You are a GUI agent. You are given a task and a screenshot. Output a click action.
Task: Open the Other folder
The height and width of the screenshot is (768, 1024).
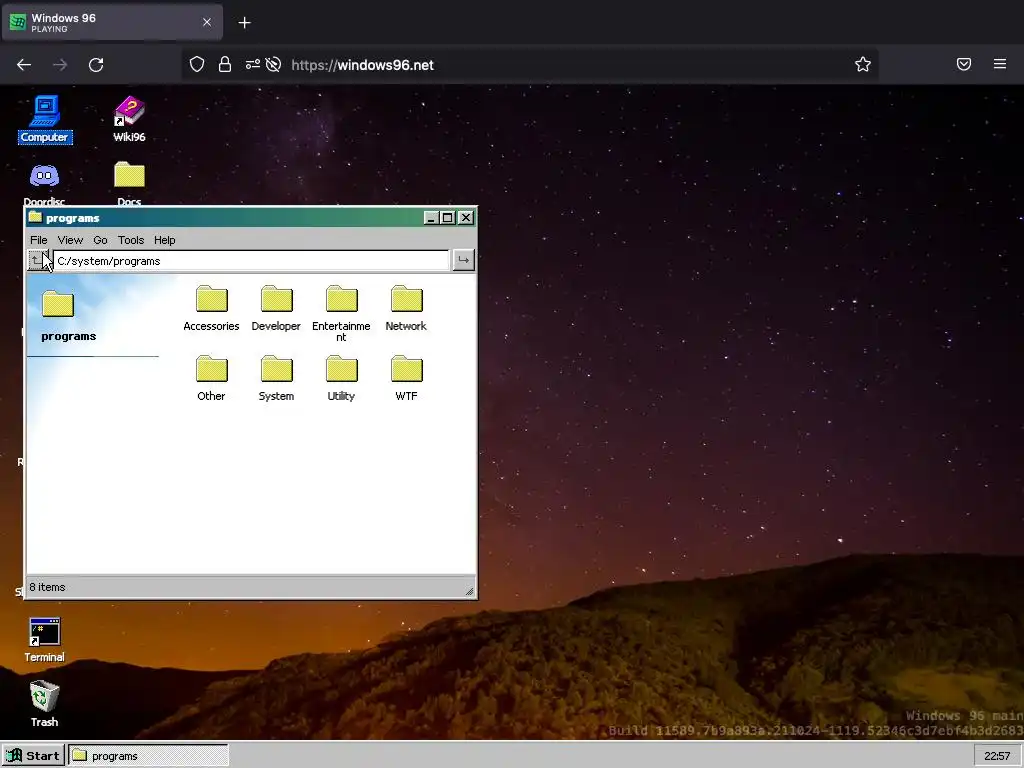pos(211,378)
